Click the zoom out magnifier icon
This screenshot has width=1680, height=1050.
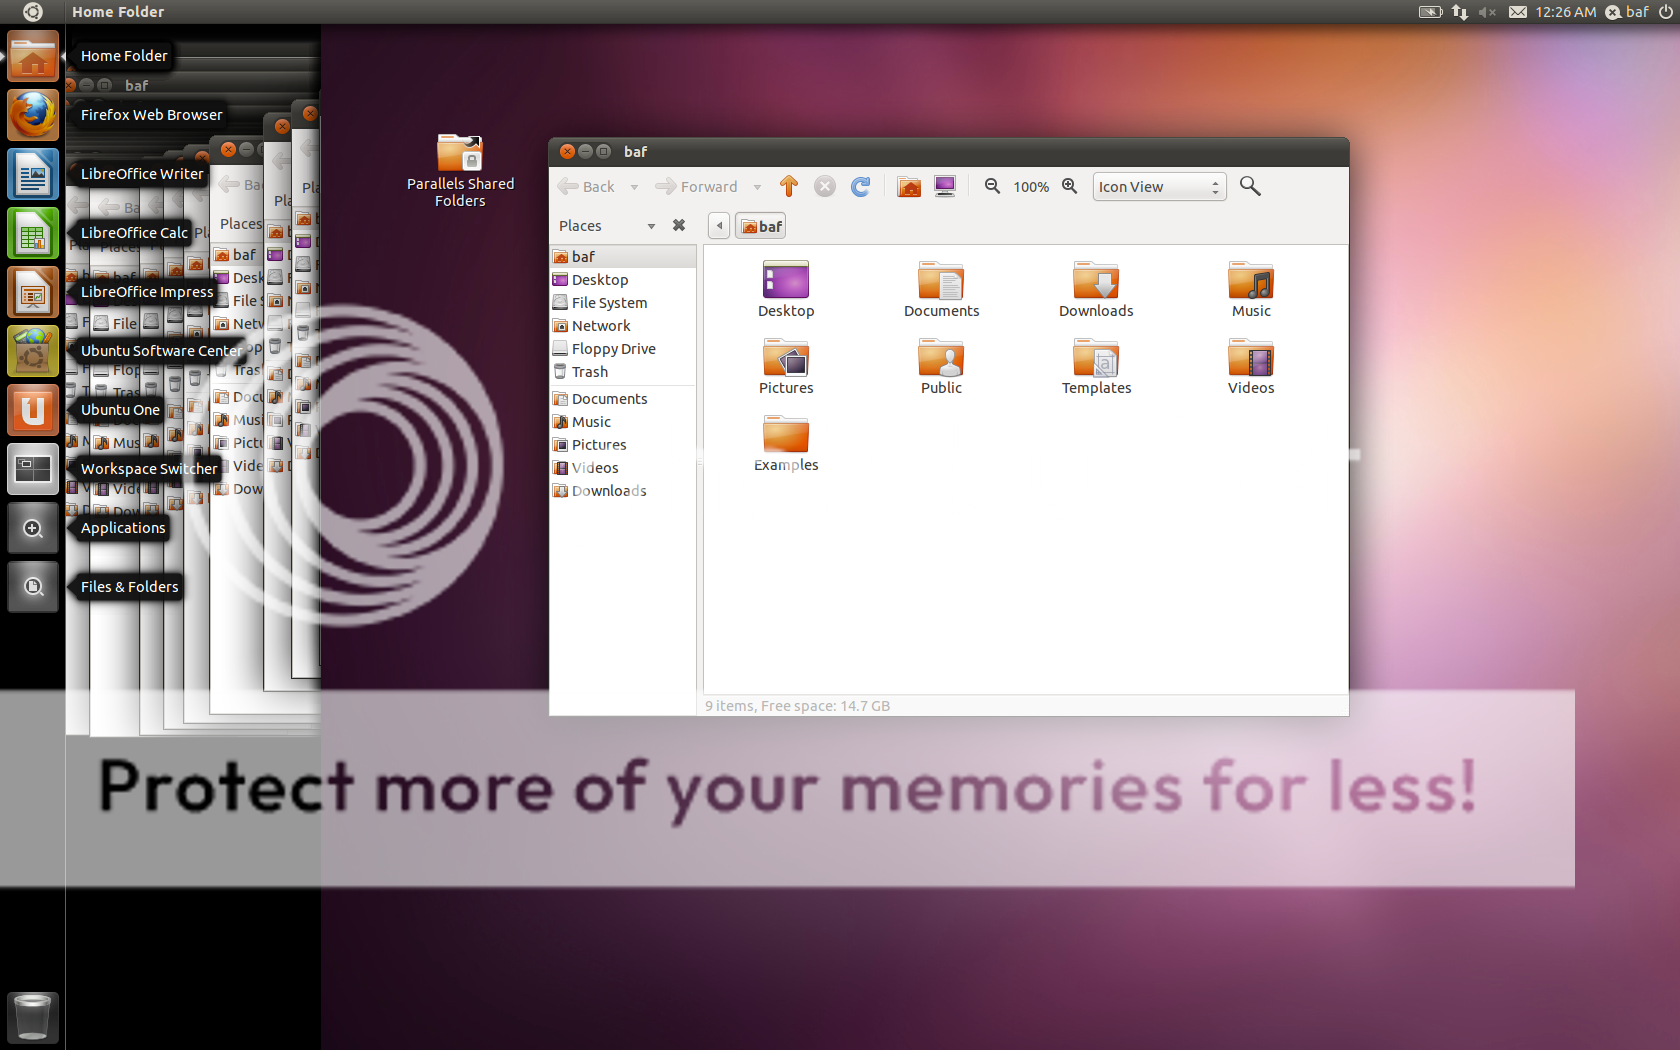(992, 186)
